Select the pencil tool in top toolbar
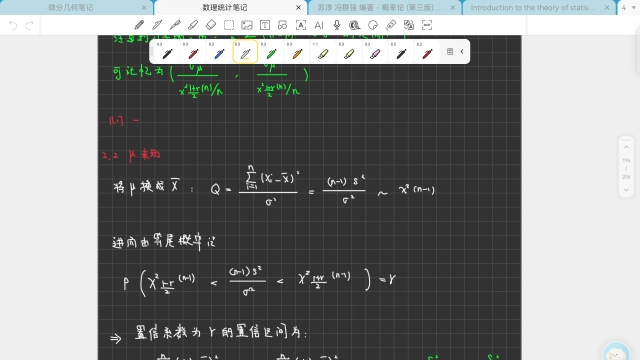Image resolution: width=640 pixels, height=360 pixels. [139, 25]
